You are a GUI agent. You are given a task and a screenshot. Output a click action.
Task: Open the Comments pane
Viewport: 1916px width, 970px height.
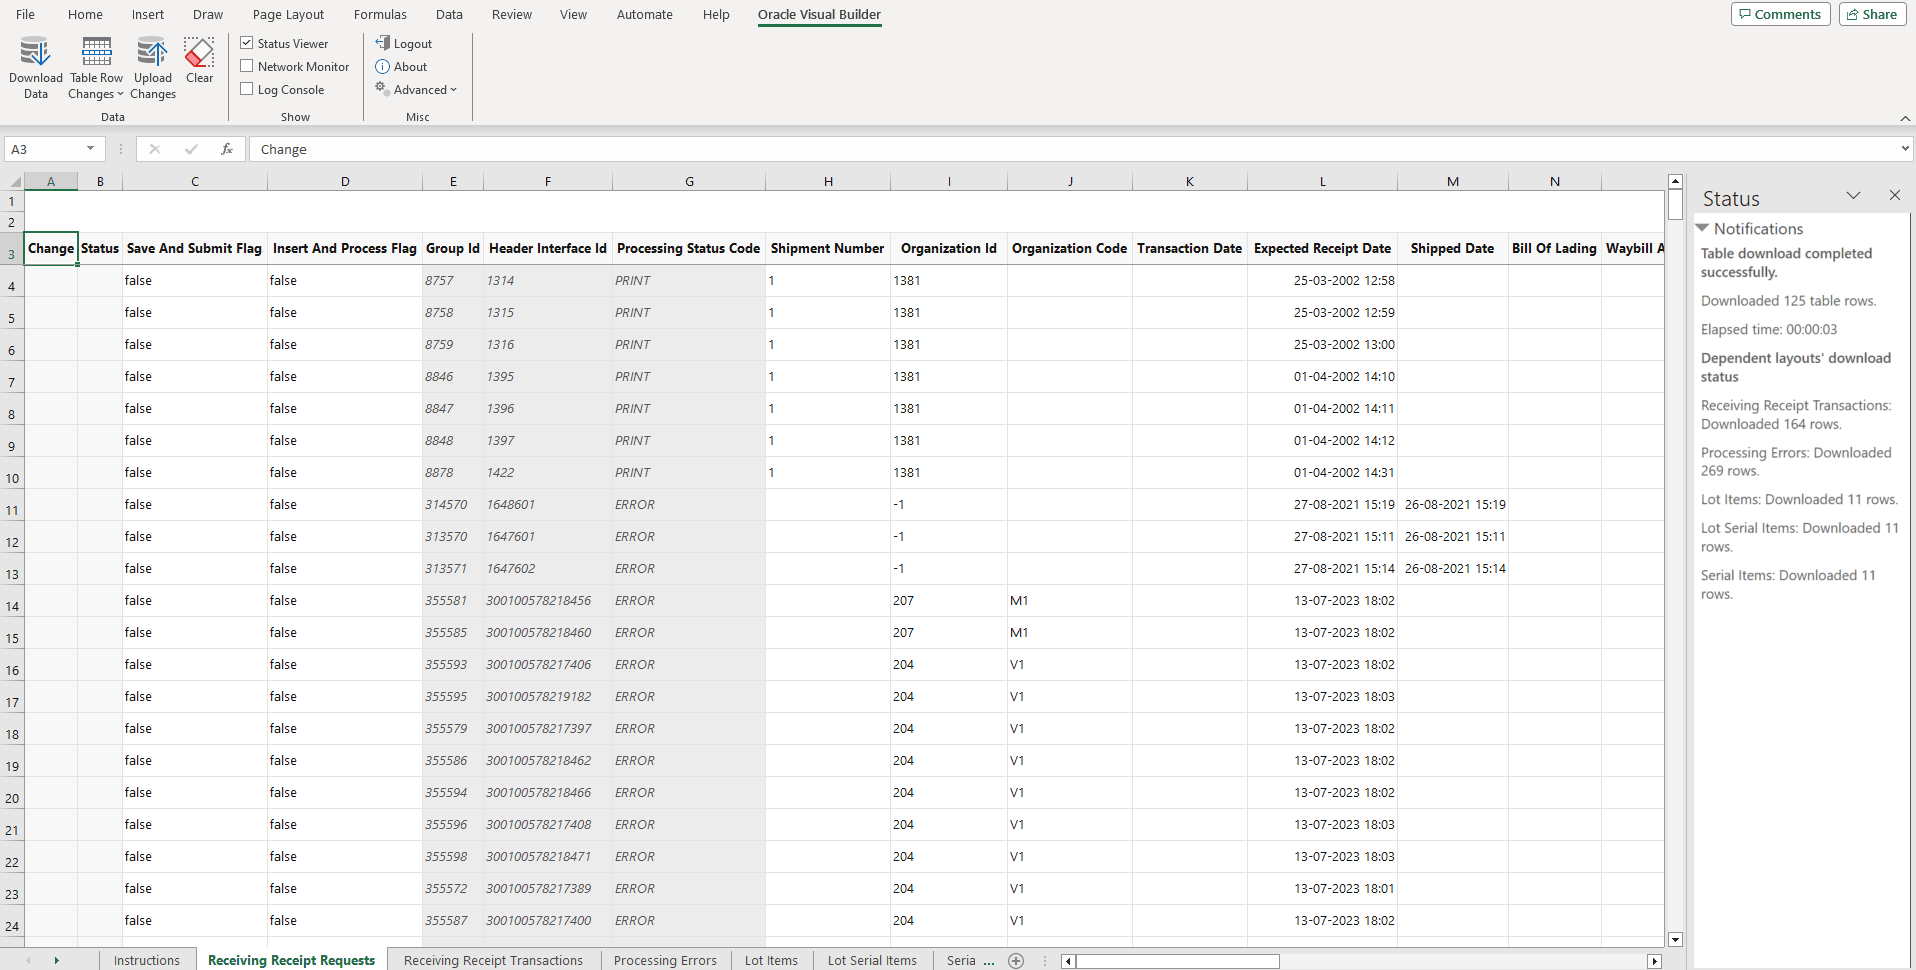pyautogui.click(x=1779, y=14)
